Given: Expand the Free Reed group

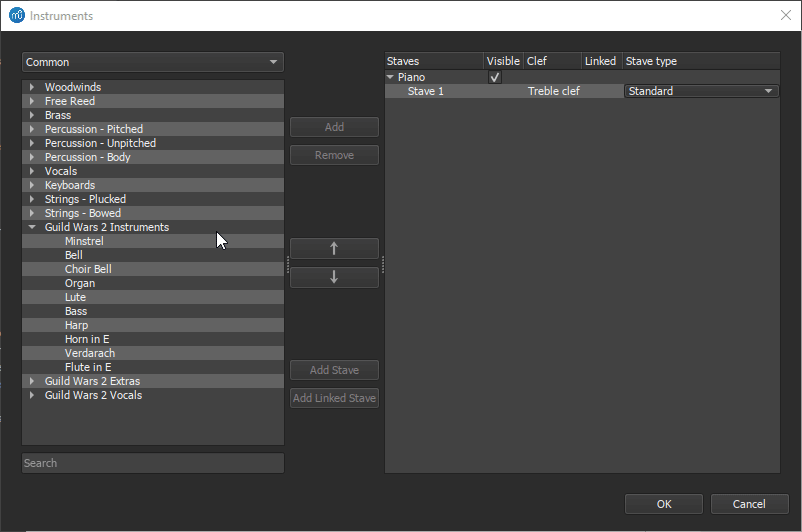Looking at the screenshot, I should pyautogui.click(x=32, y=101).
